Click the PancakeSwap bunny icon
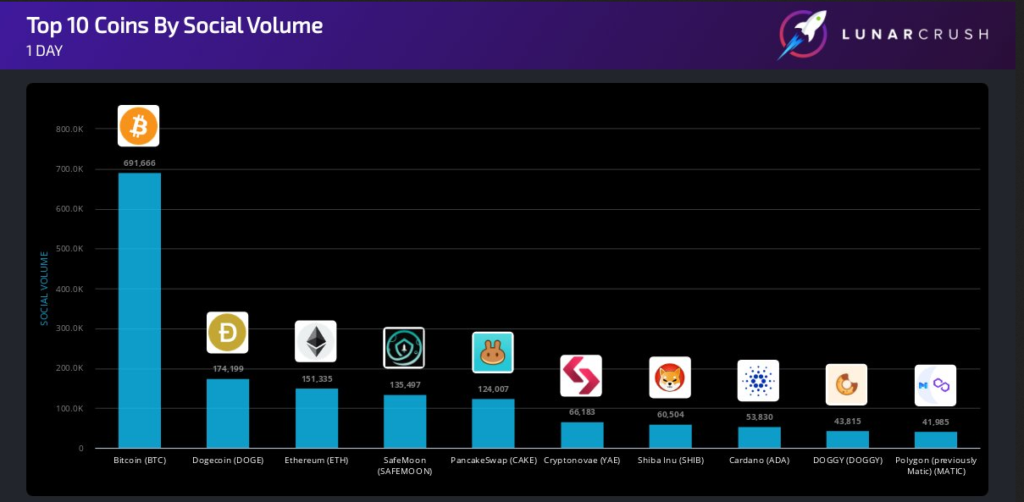Screen dimensions: 1024x502 click(492, 353)
